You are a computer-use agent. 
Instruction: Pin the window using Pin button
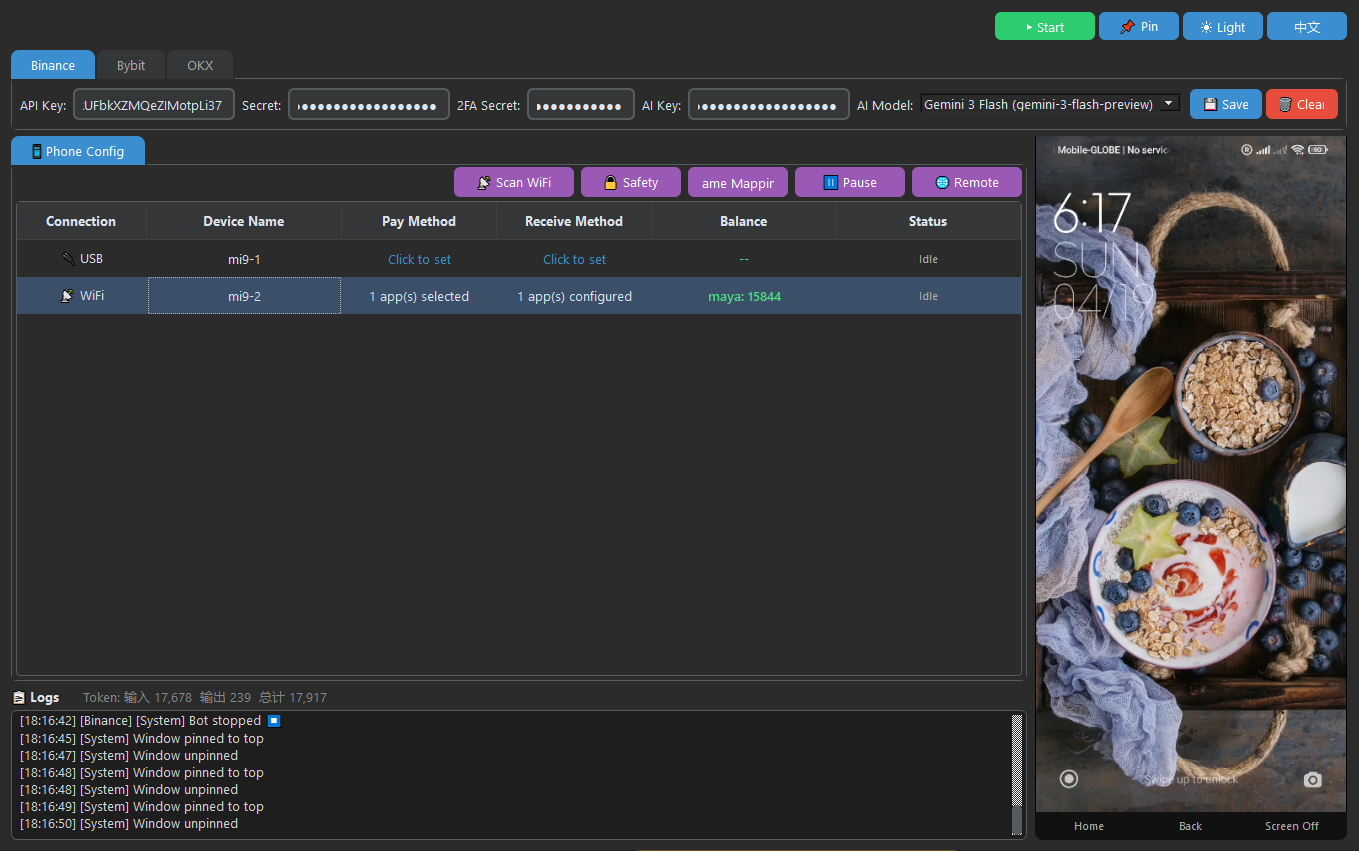1138,27
